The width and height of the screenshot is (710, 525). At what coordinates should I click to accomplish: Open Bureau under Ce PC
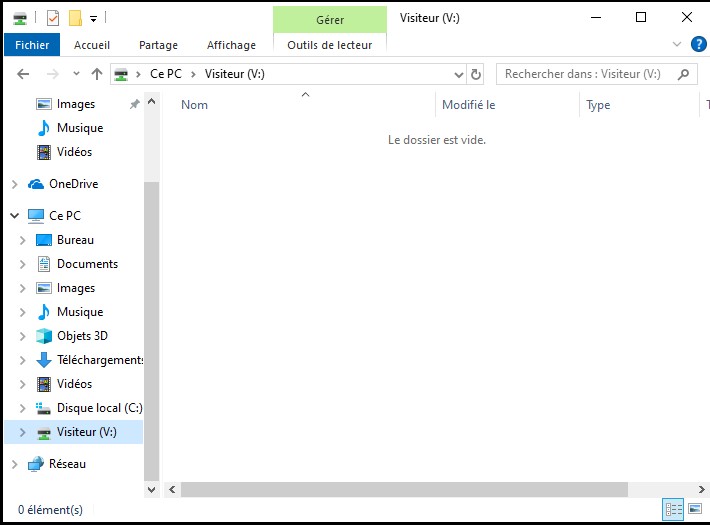click(76, 240)
